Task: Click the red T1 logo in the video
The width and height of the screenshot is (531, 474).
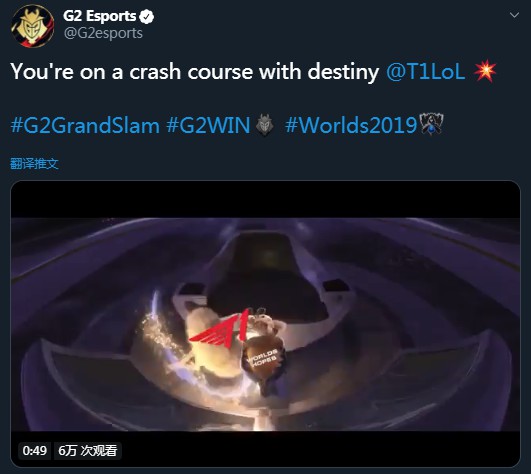Action: pos(220,328)
